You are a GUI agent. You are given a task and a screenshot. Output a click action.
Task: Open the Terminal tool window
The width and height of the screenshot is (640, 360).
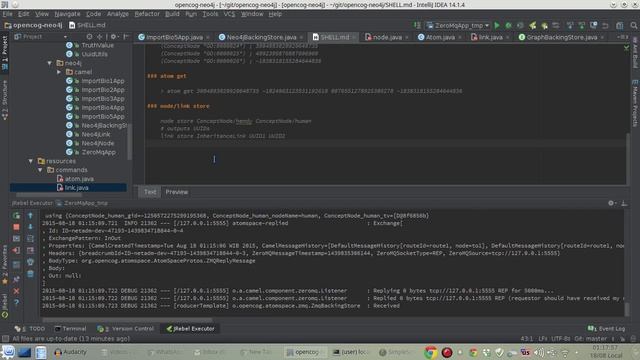tap(70, 329)
